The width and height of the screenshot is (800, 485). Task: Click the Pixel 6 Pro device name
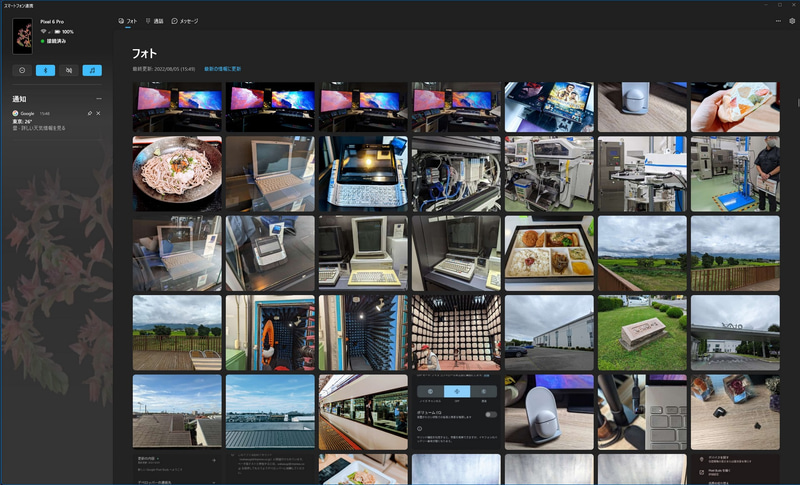[x=52, y=21]
